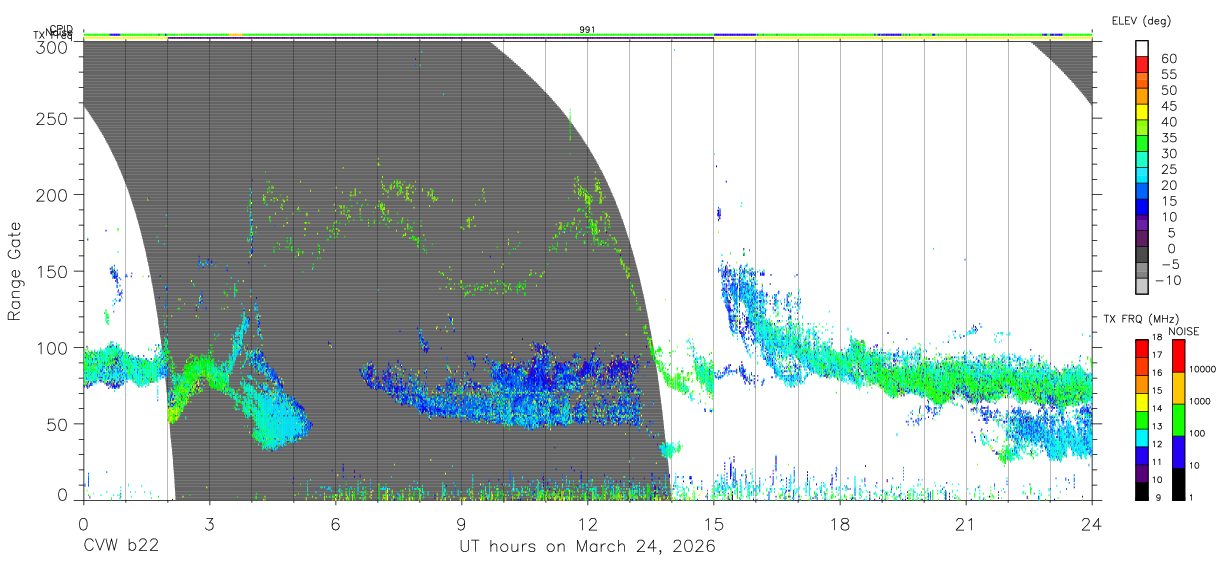Select yellow swatch between ELEV 45 and 40
This screenshot has height=567, width=1228.
click(1143, 112)
